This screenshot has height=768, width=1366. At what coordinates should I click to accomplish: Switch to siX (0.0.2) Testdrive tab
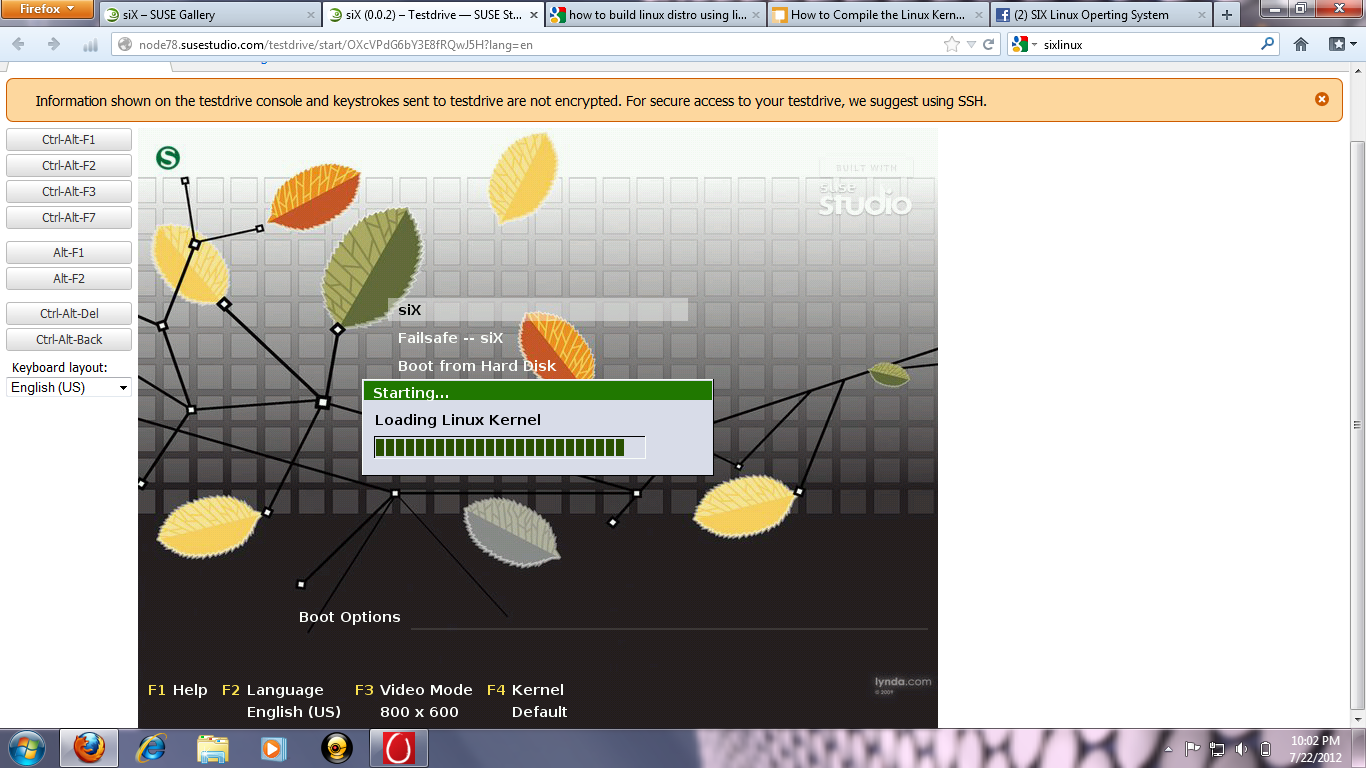433,15
